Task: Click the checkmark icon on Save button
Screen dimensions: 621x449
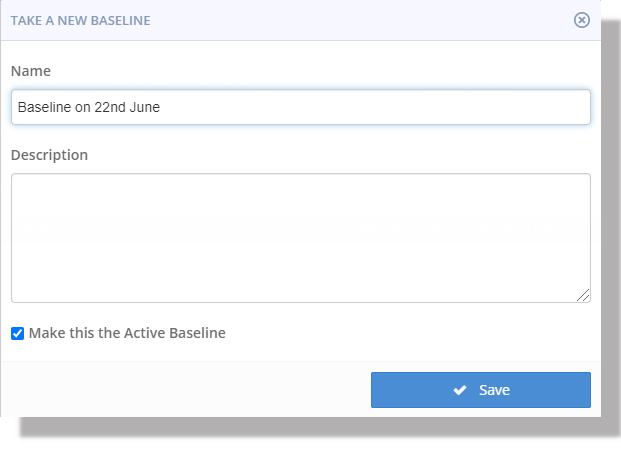Action: coord(460,390)
